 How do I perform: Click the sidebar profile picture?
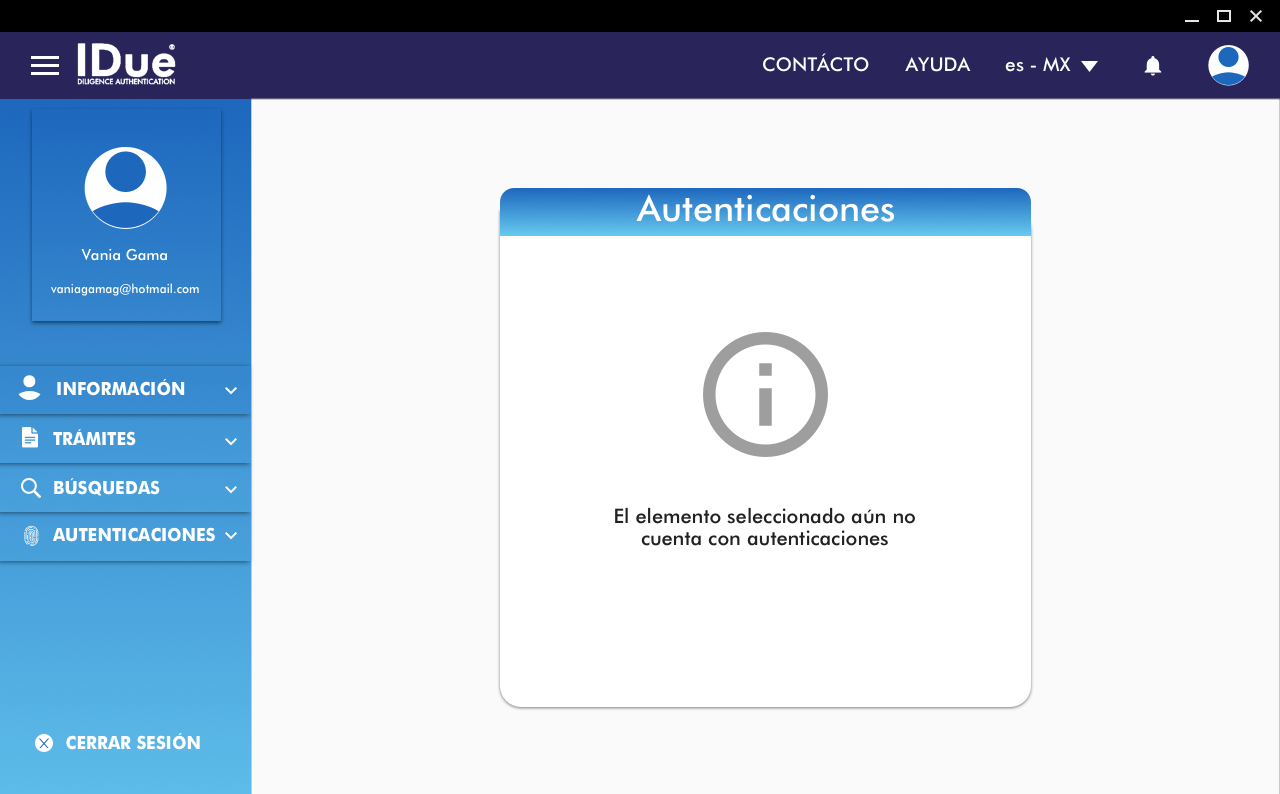pyautogui.click(x=125, y=188)
